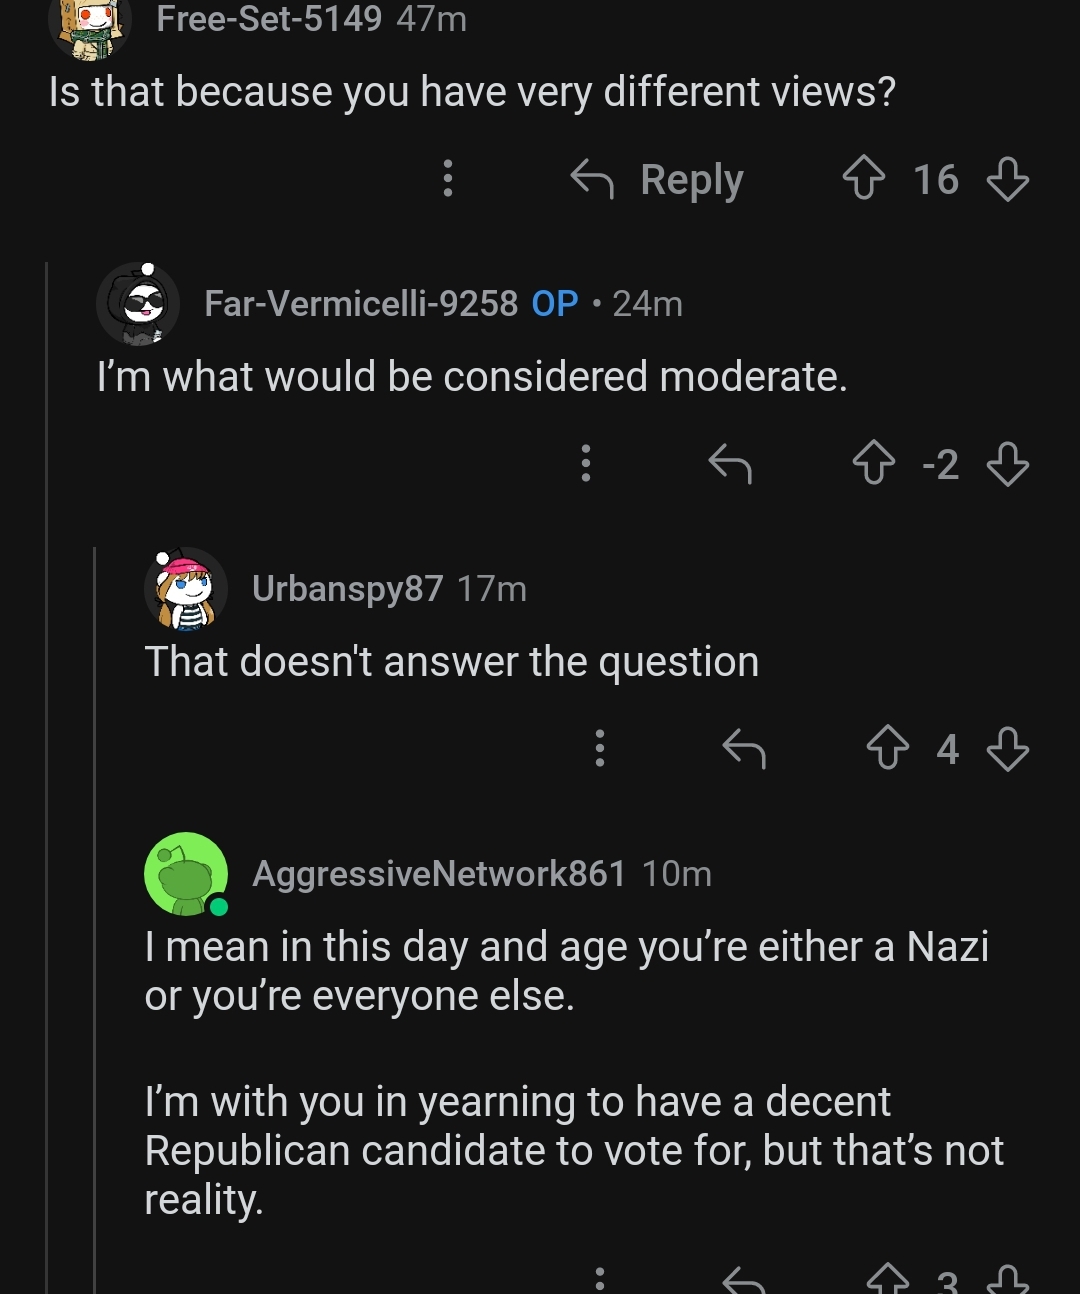Open the overflow menu on Free-Set-5149's comment

tap(448, 180)
